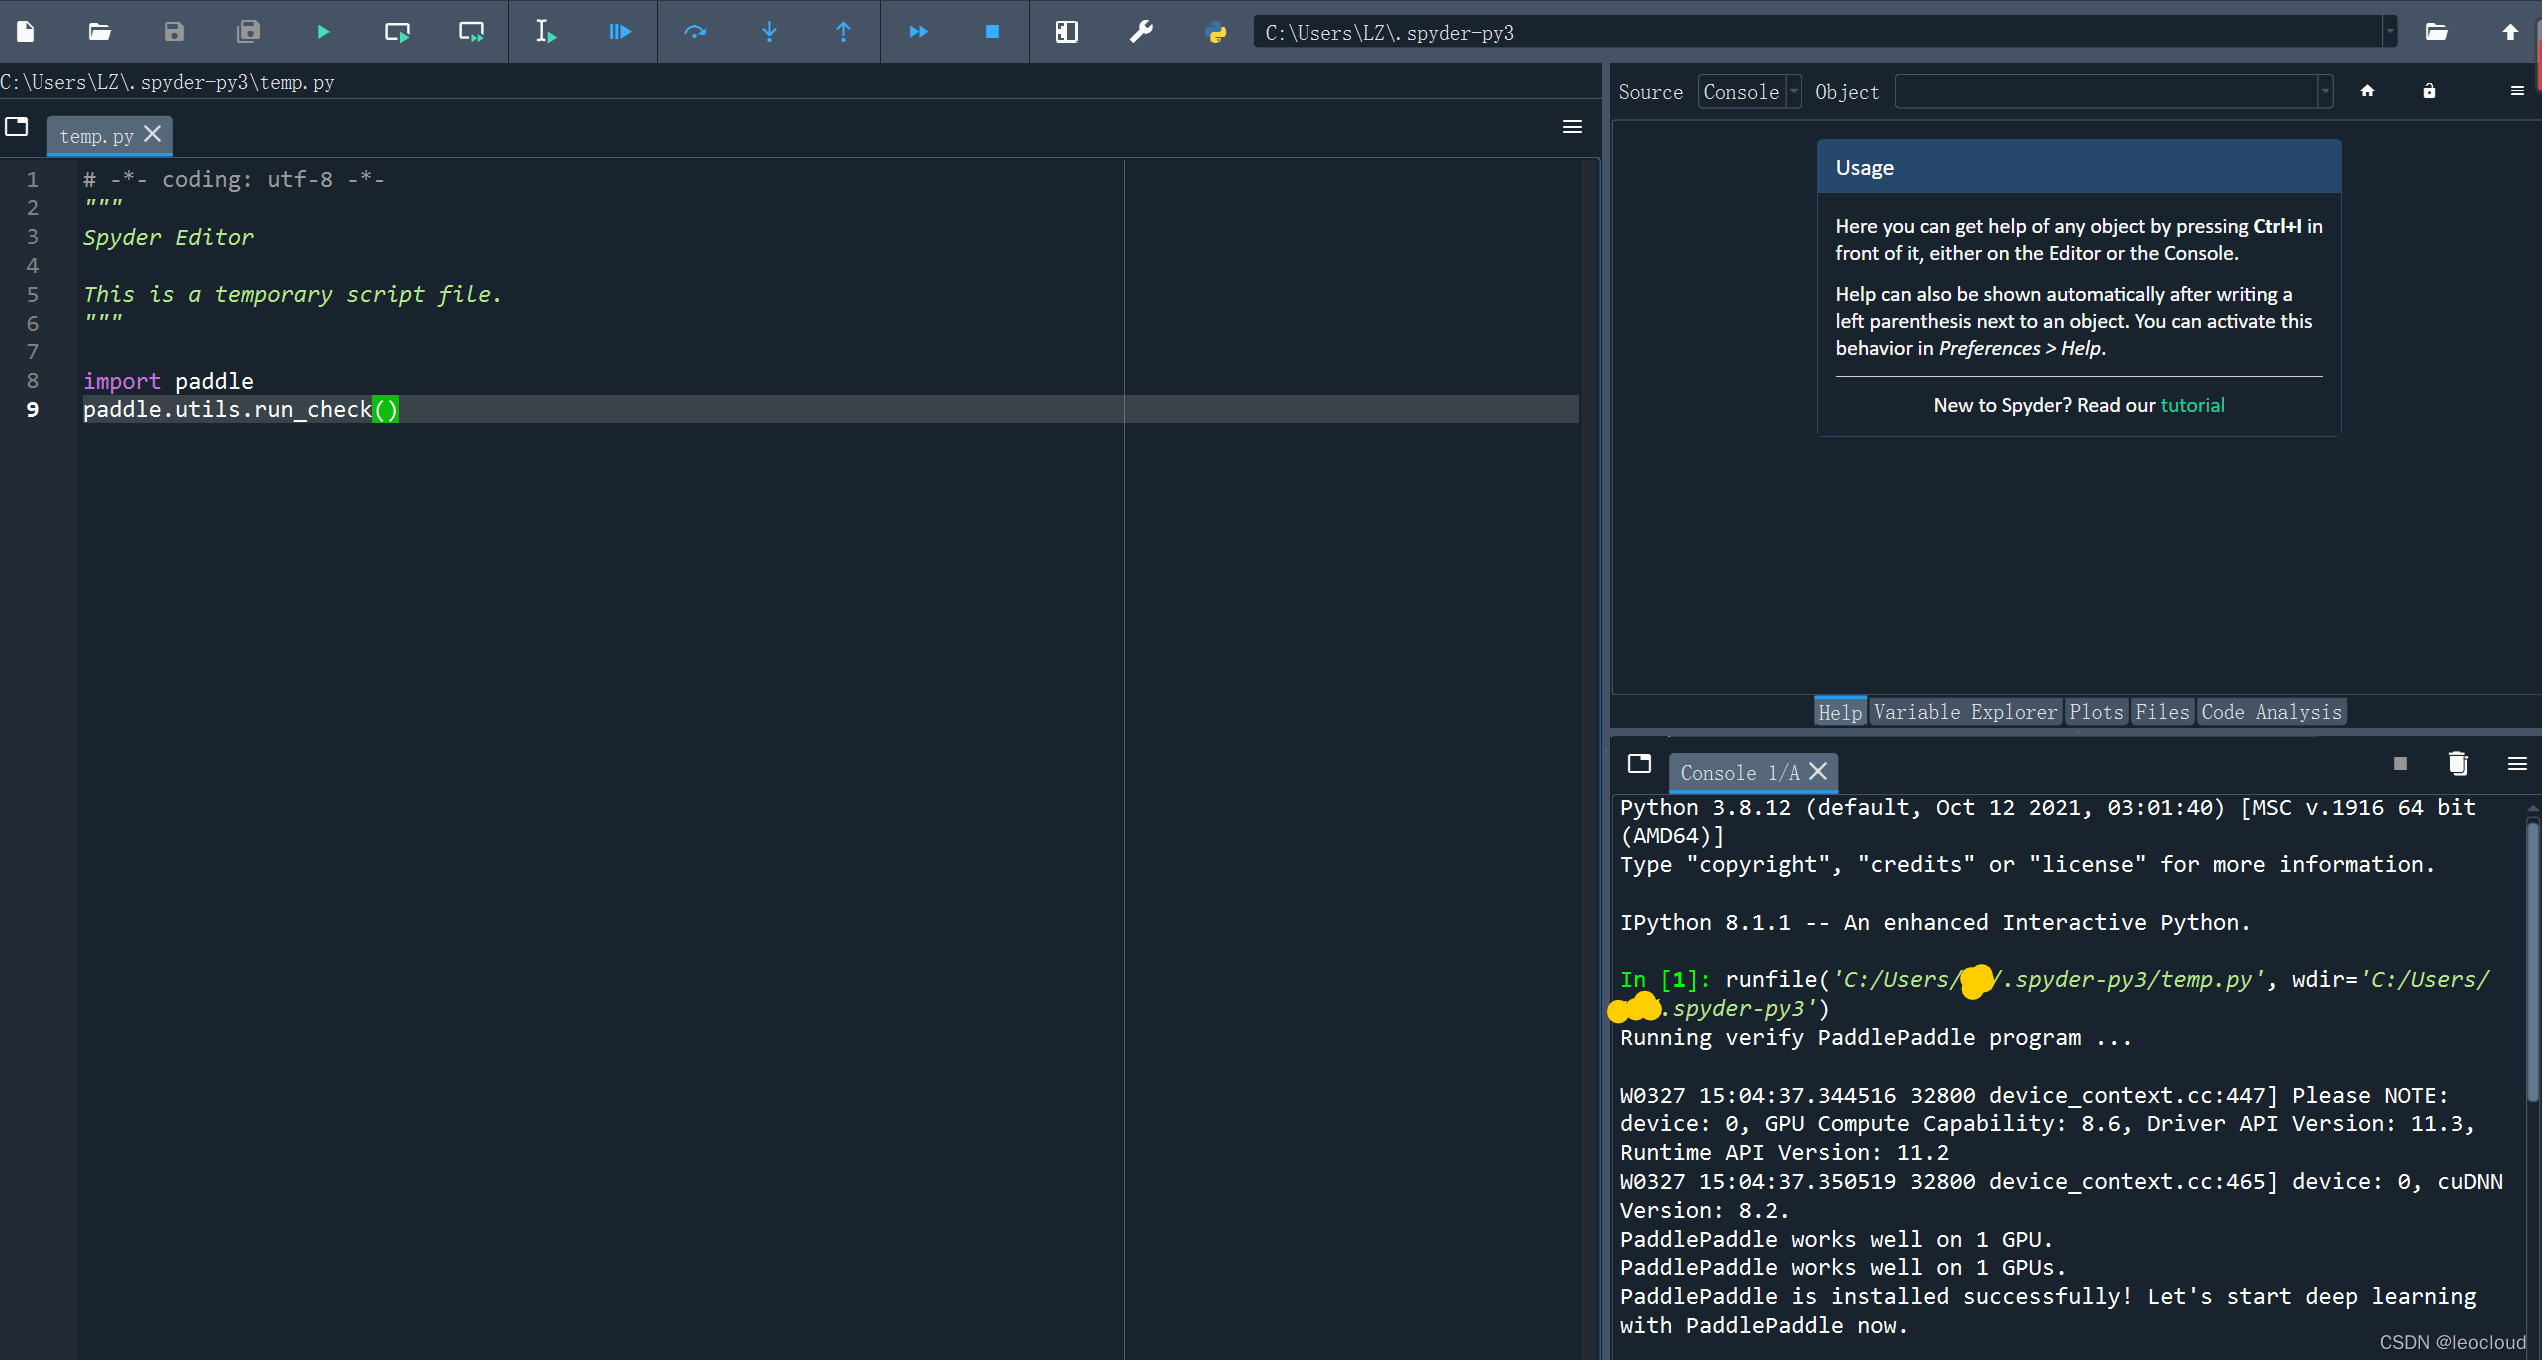
Task: Switch to the Plots tab
Action: [2096, 712]
